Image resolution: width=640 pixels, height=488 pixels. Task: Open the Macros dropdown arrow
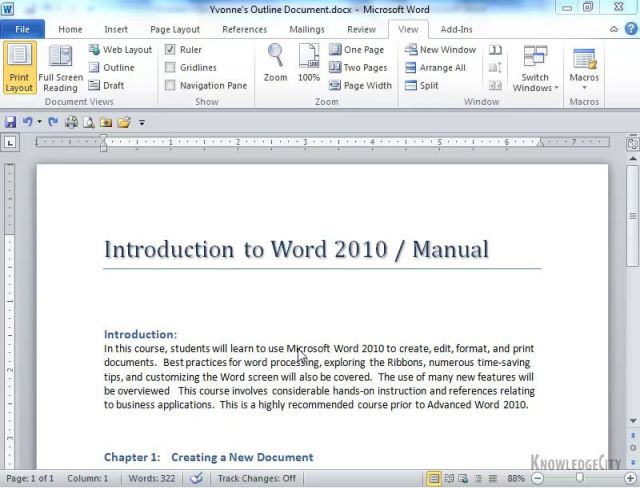tap(584, 88)
